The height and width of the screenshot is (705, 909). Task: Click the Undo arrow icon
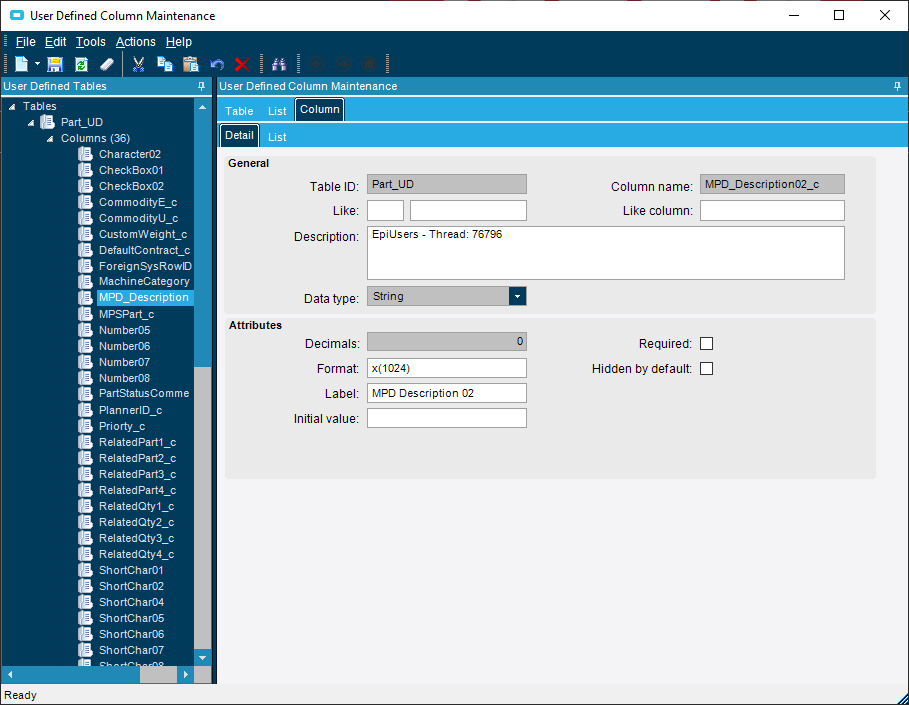click(x=216, y=64)
